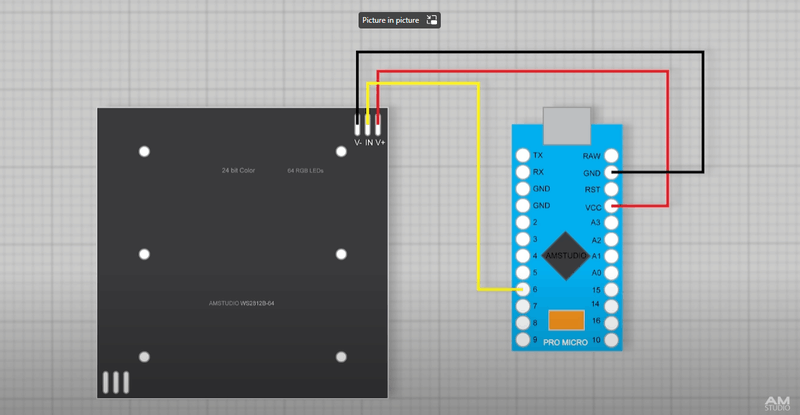Viewport: 800px width, 415px height.
Task: Click the RX pin on Pro Micro
Action: [522, 172]
